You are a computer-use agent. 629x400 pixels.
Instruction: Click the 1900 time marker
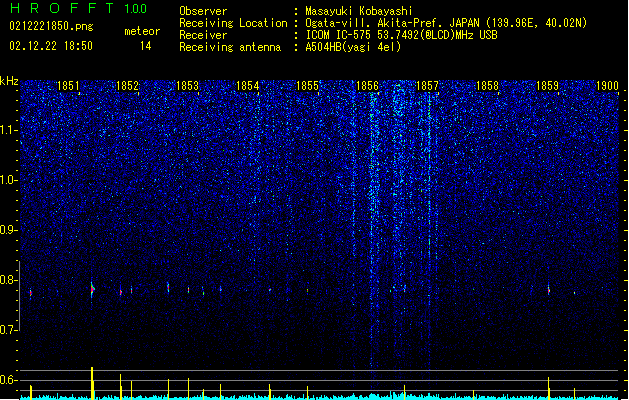pyautogui.click(x=607, y=85)
